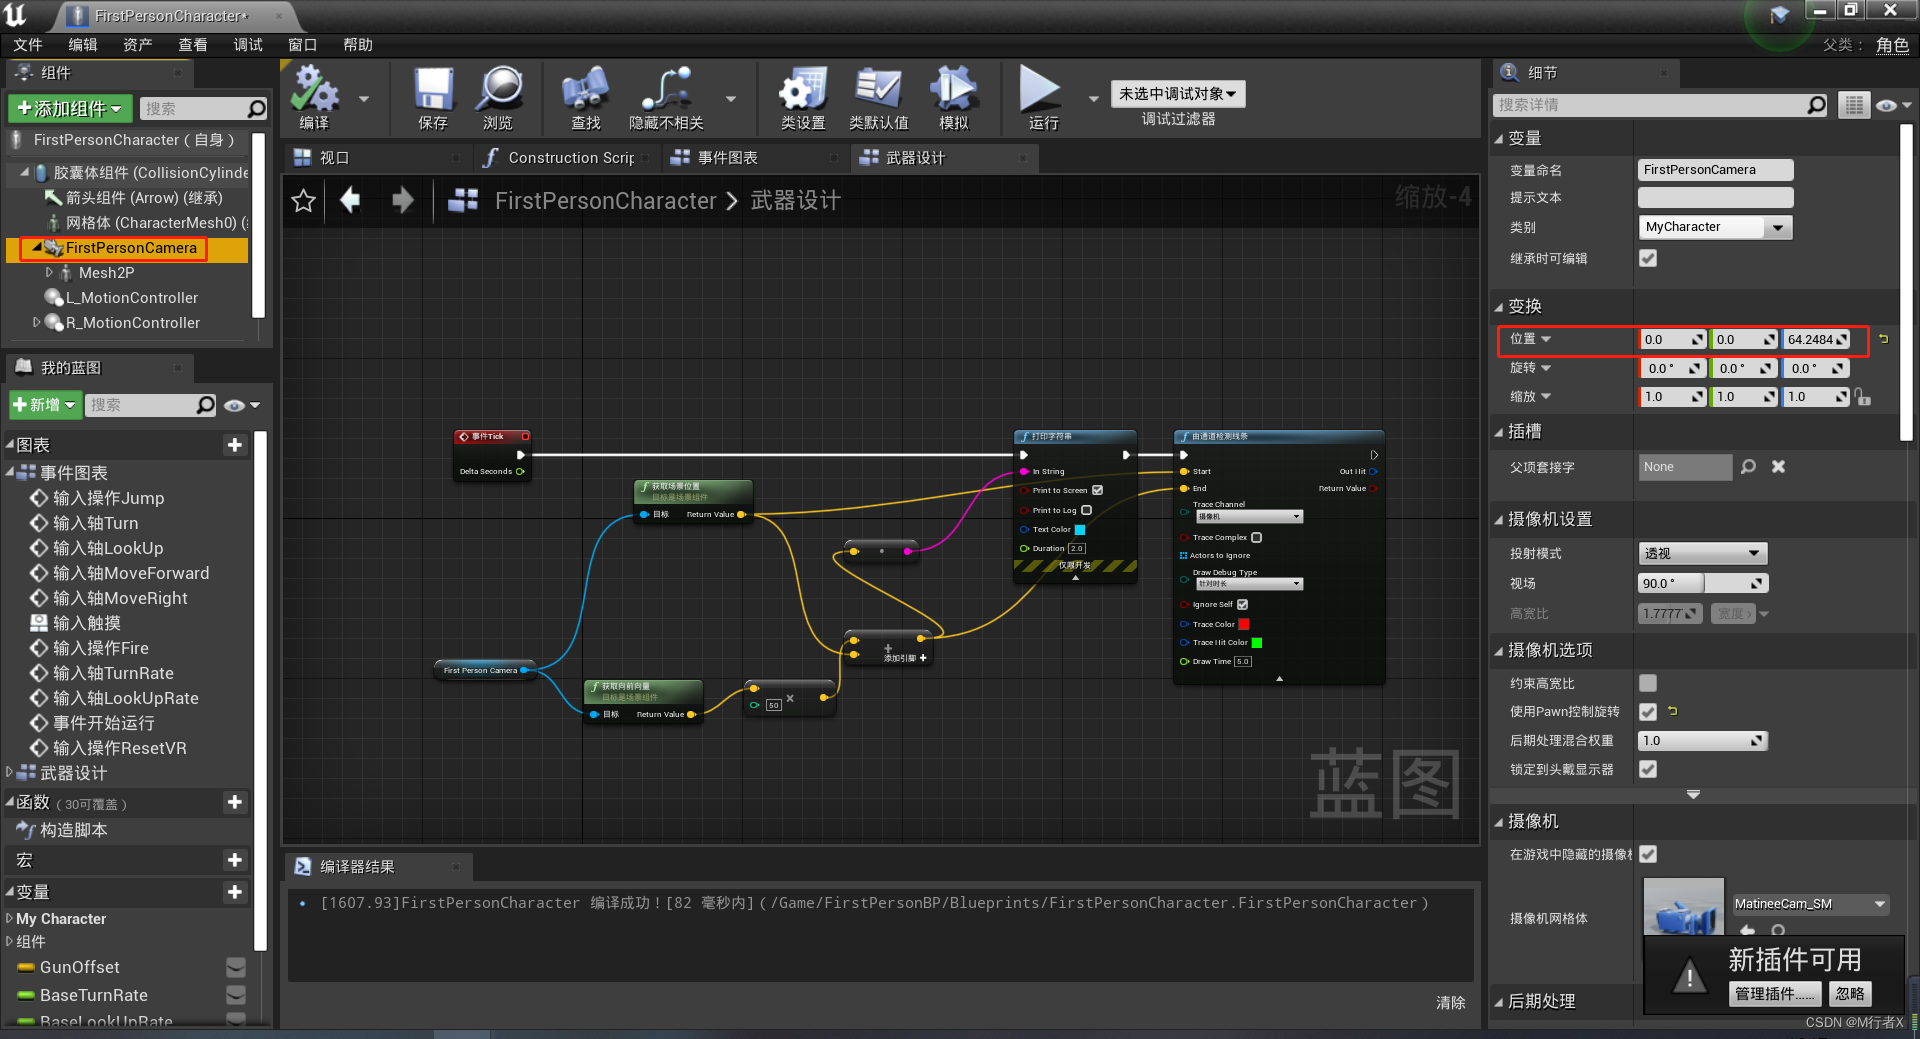The width and height of the screenshot is (1920, 1039).
Task: Open the Location (位置) type dropdown arrow
Action: [x=1546, y=339]
